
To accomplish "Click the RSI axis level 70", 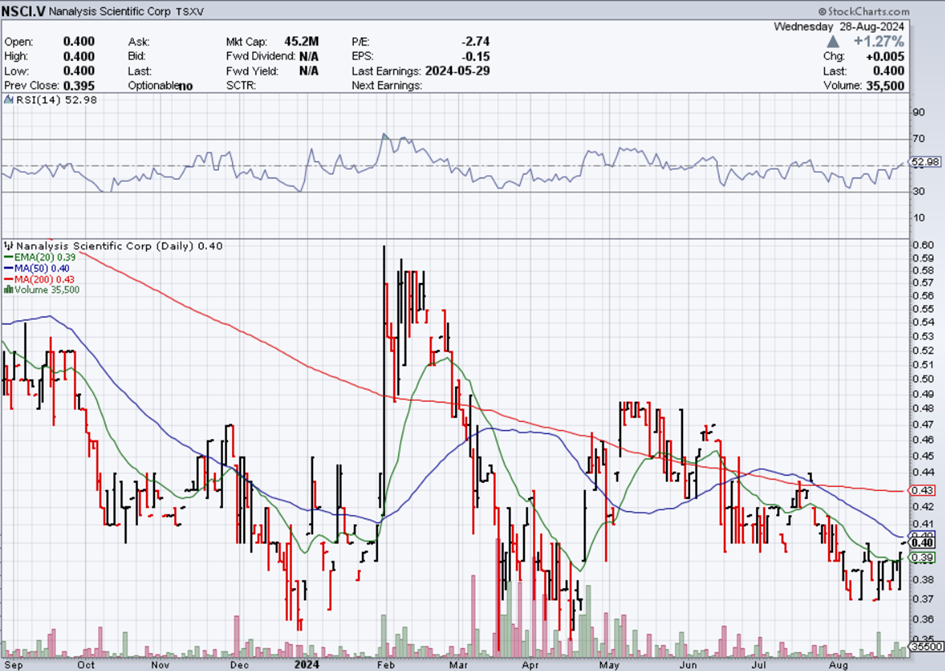I will (x=918, y=139).
